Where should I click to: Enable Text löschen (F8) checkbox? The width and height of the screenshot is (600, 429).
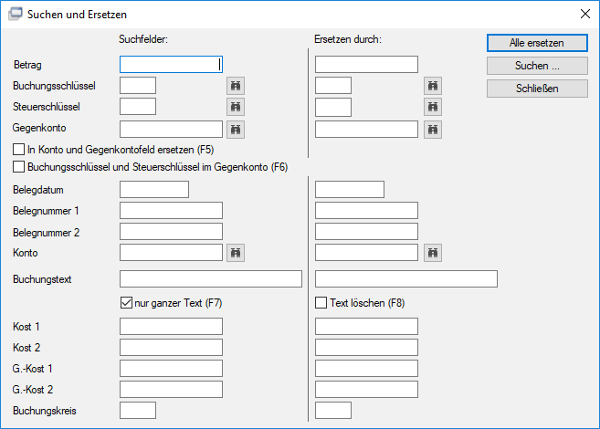pyautogui.click(x=321, y=303)
